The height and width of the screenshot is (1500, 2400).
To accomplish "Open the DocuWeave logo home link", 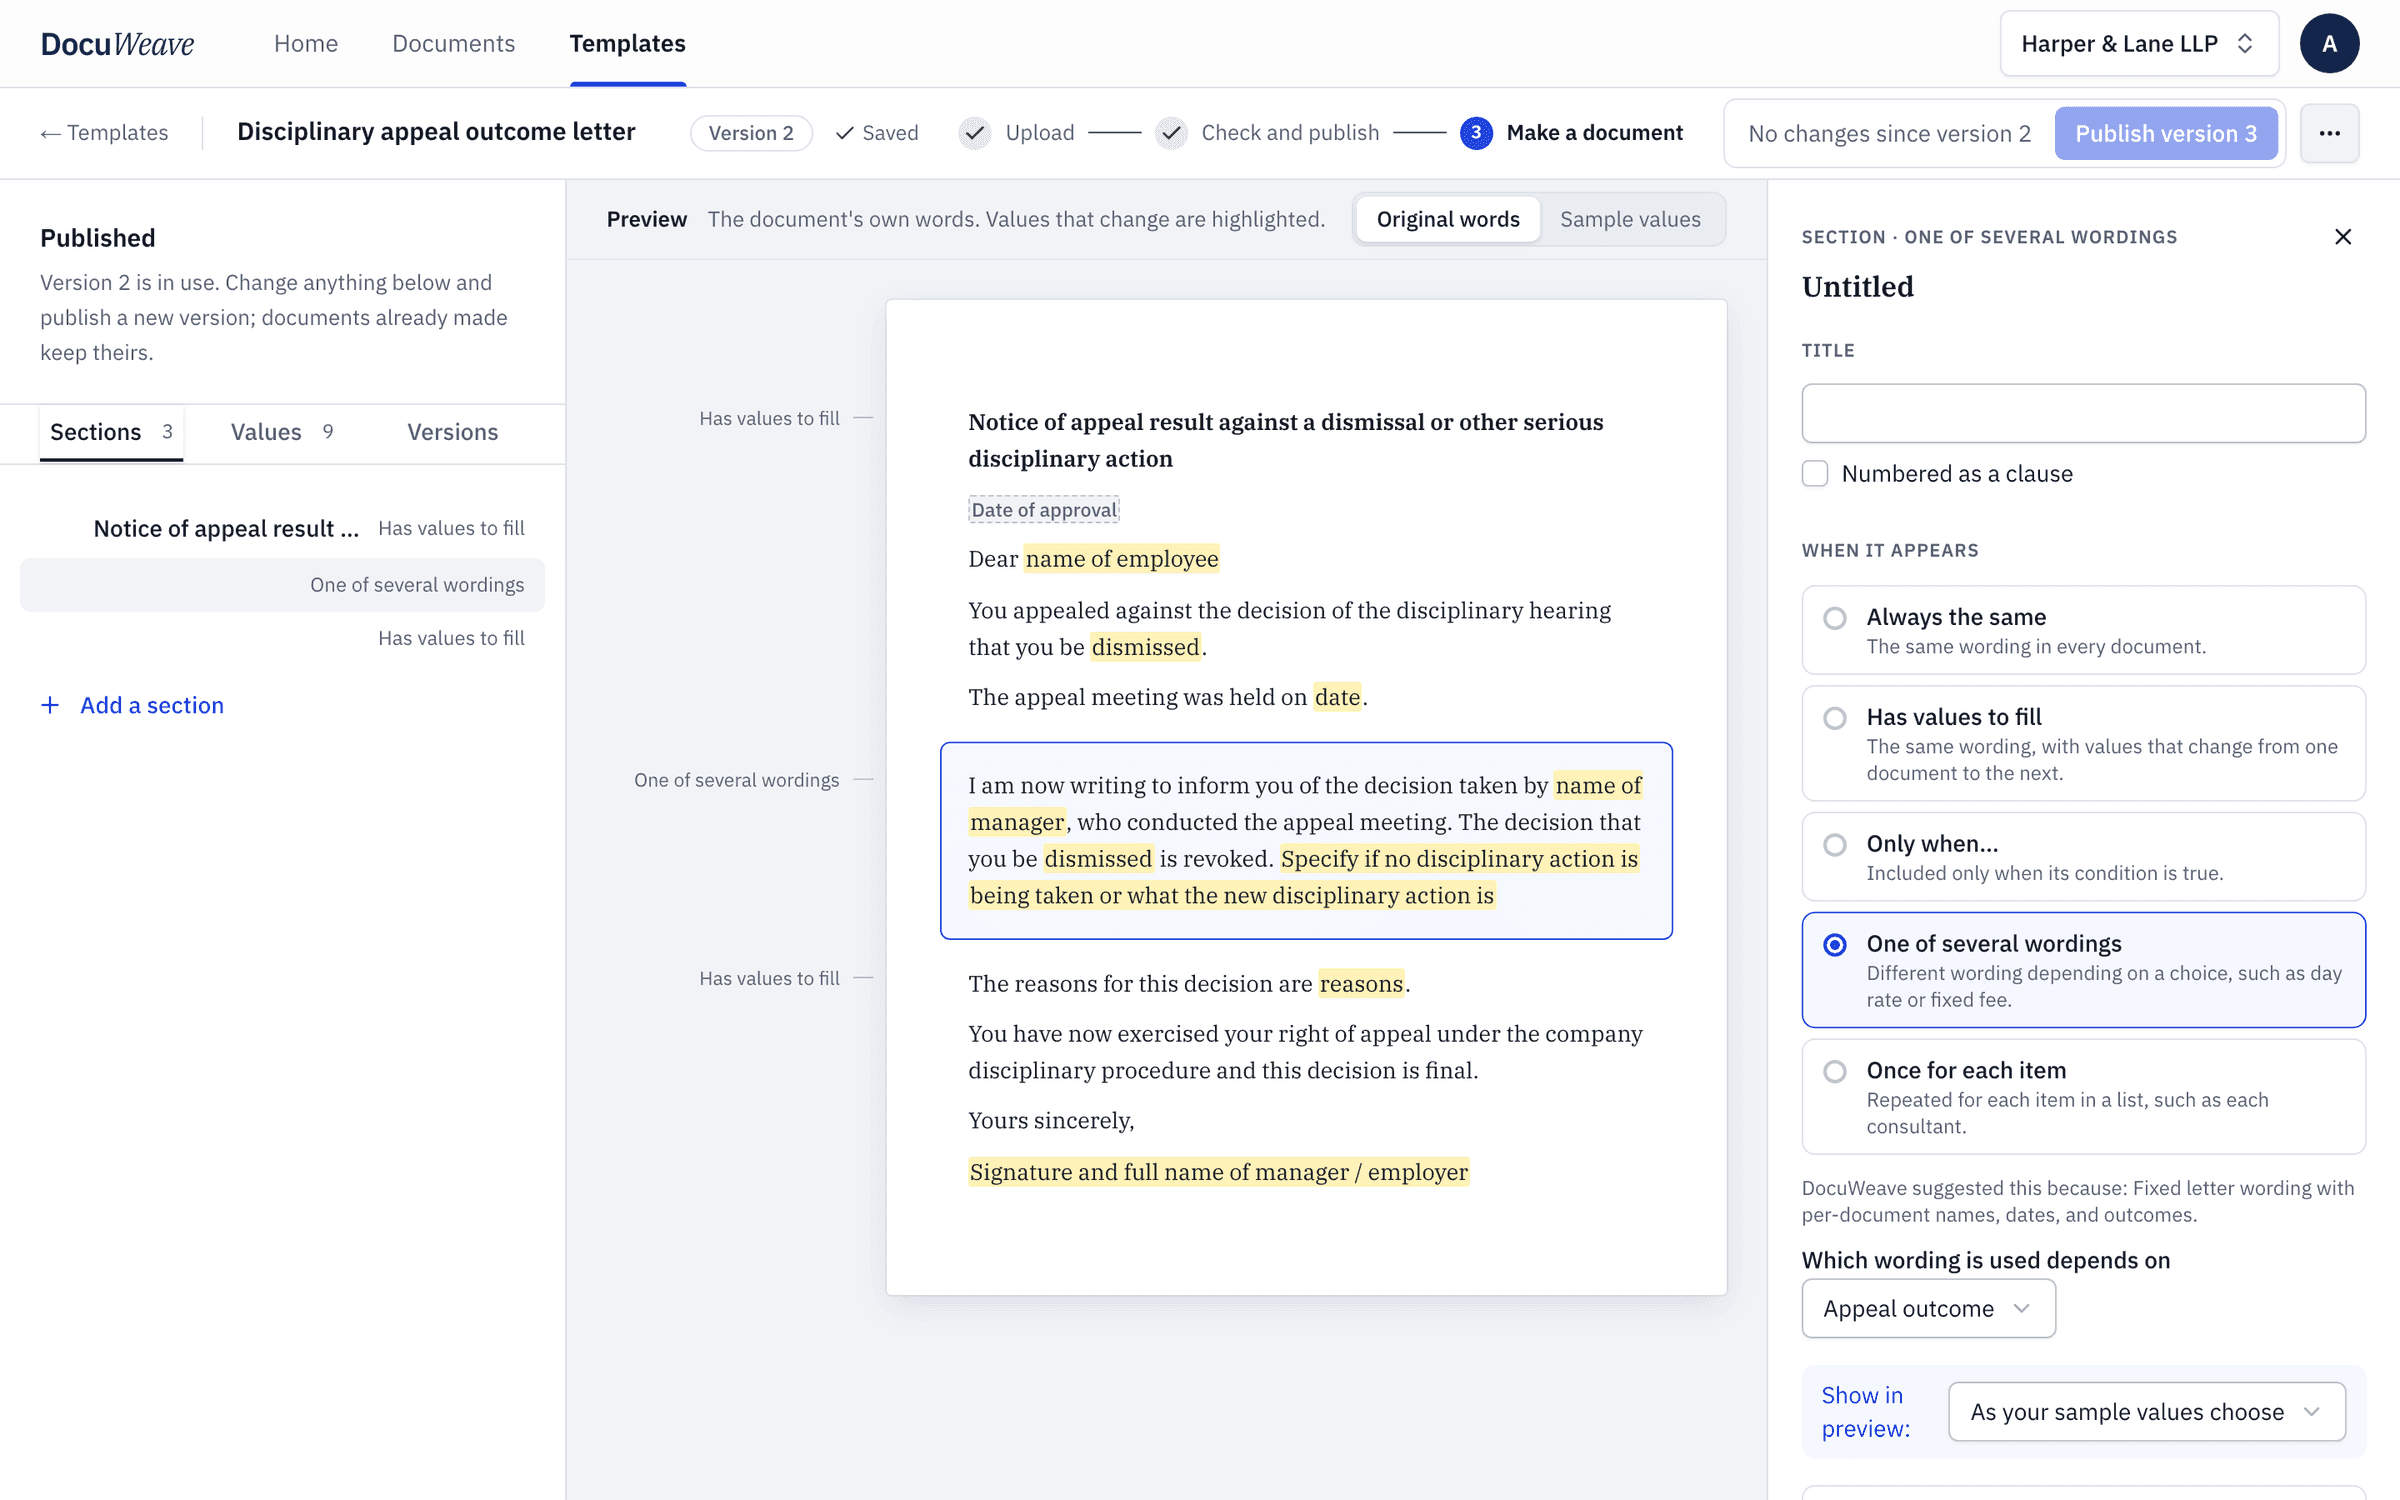I will click(x=117, y=43).
